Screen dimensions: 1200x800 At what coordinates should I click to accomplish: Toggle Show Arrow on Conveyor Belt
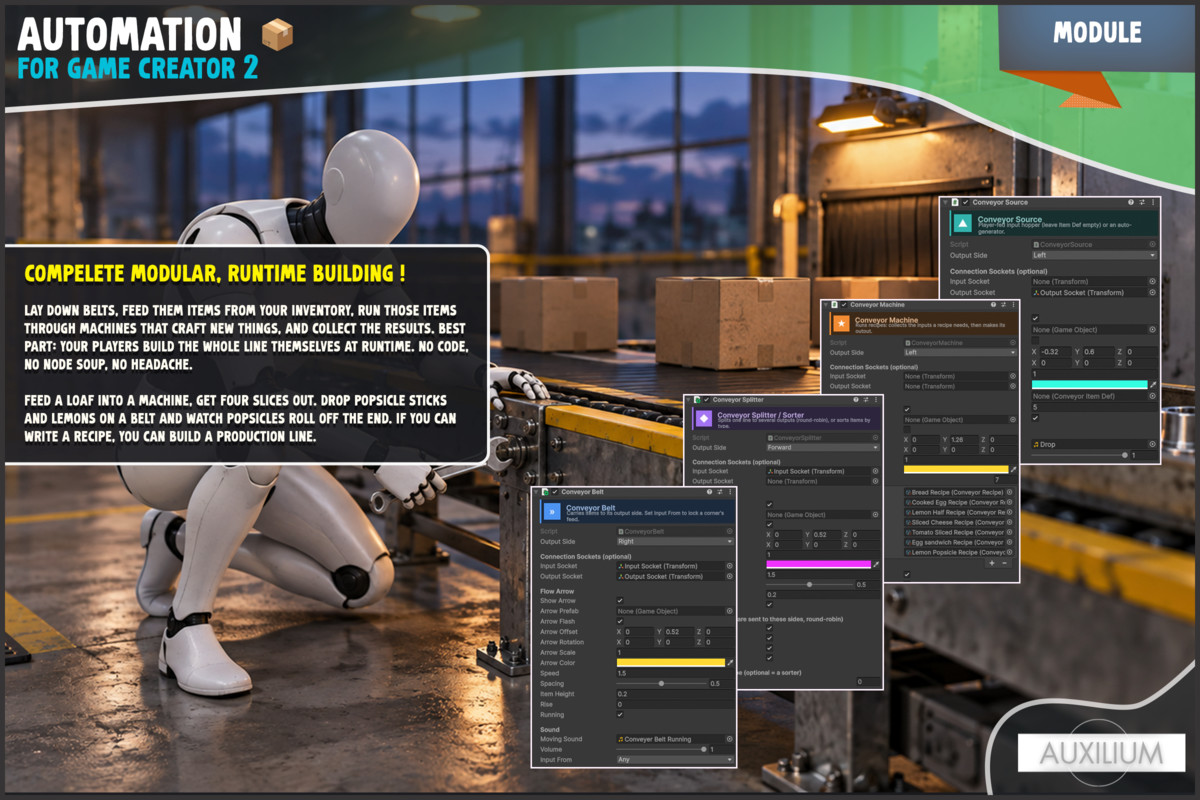coord(620,601)
